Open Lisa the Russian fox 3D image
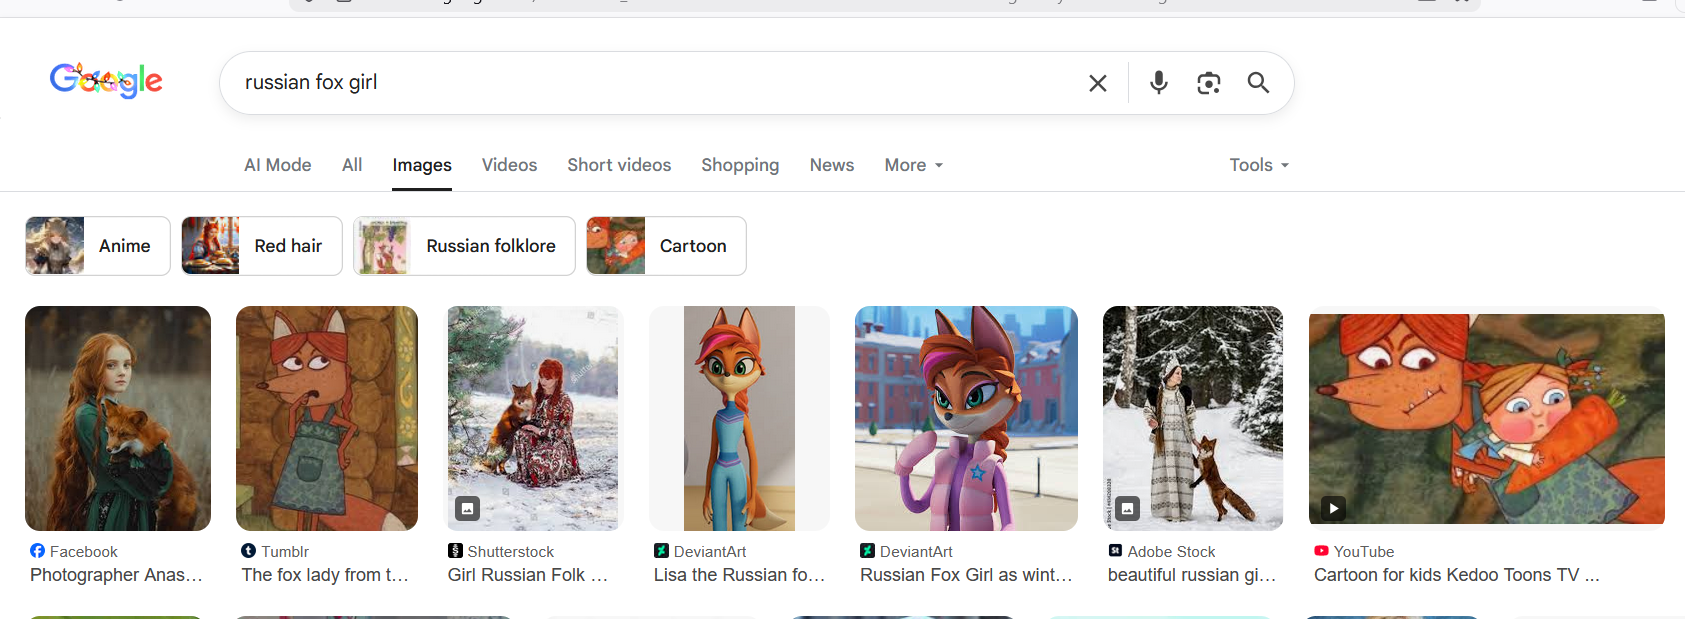The width and height of the screenshot is (1685, 619). pyautogui.click(x=739, y=418)
